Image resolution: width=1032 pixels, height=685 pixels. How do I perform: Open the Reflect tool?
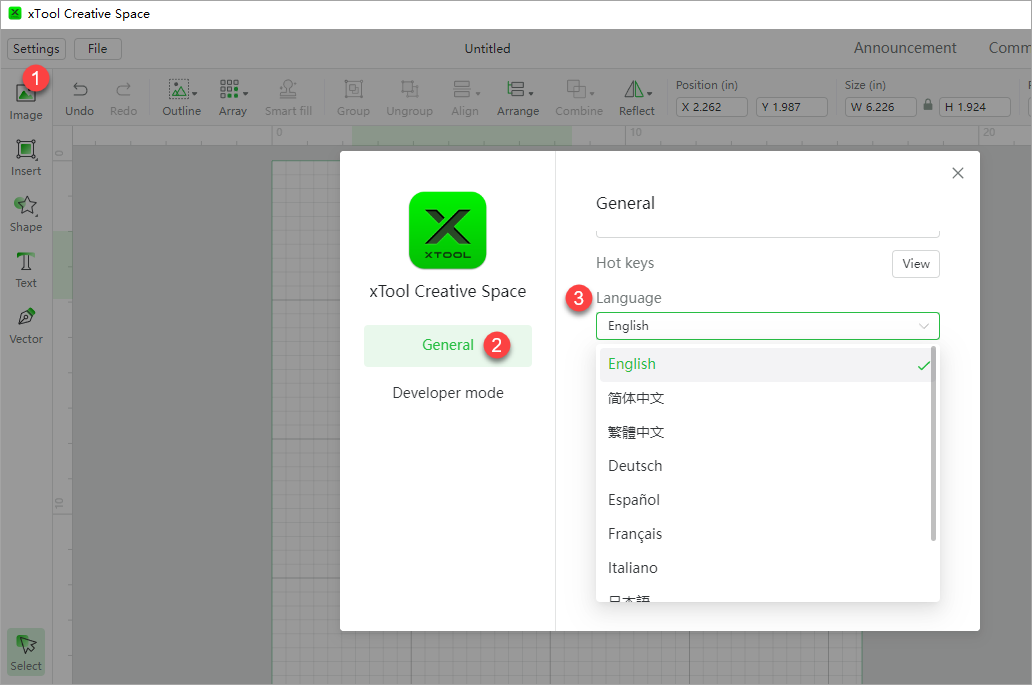pyautogui.click(x=636, y=98)
